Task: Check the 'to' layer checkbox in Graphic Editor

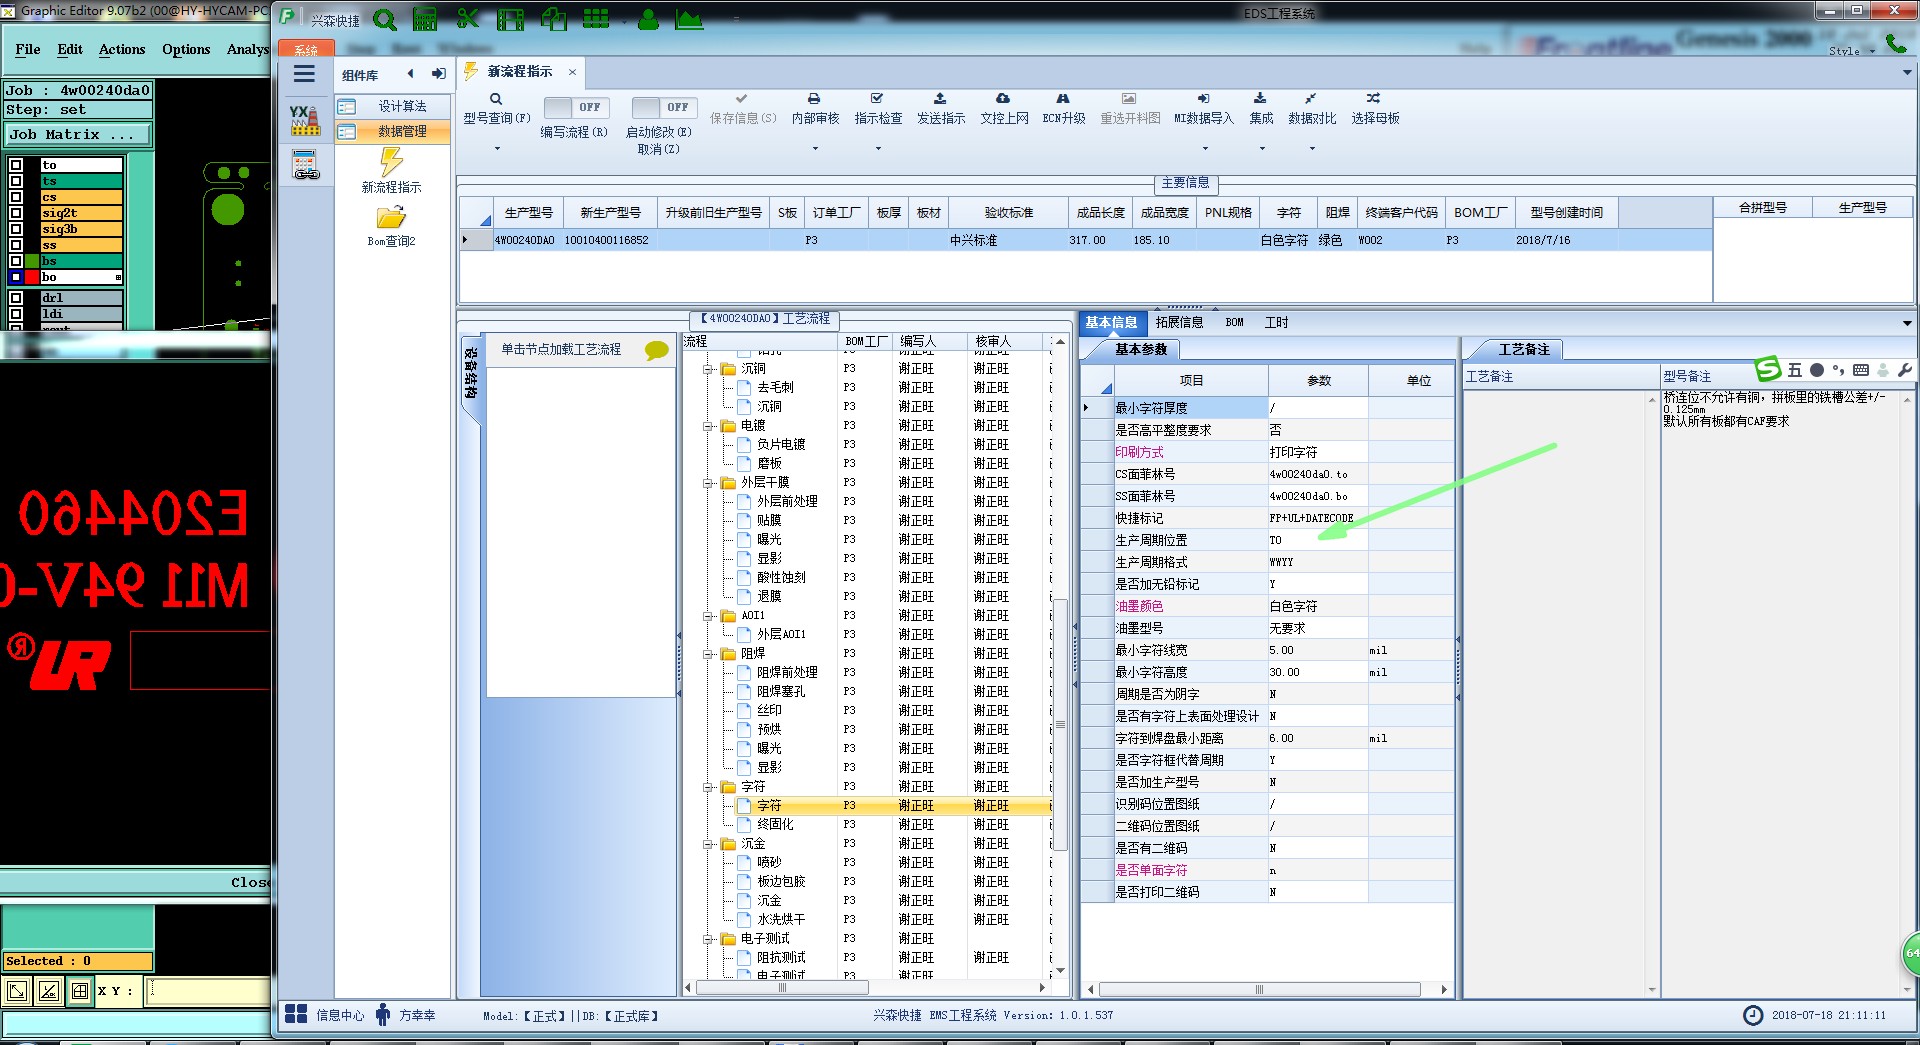Action: click(x=16, y=165)
